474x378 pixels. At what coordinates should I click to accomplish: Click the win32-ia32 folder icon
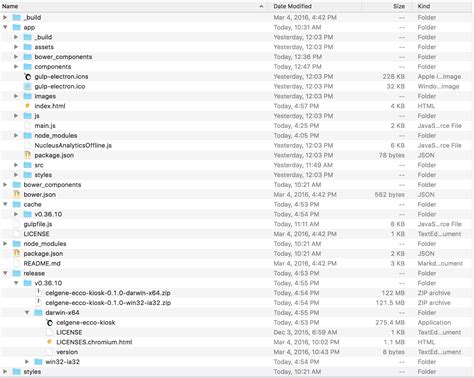coord(39,362)
